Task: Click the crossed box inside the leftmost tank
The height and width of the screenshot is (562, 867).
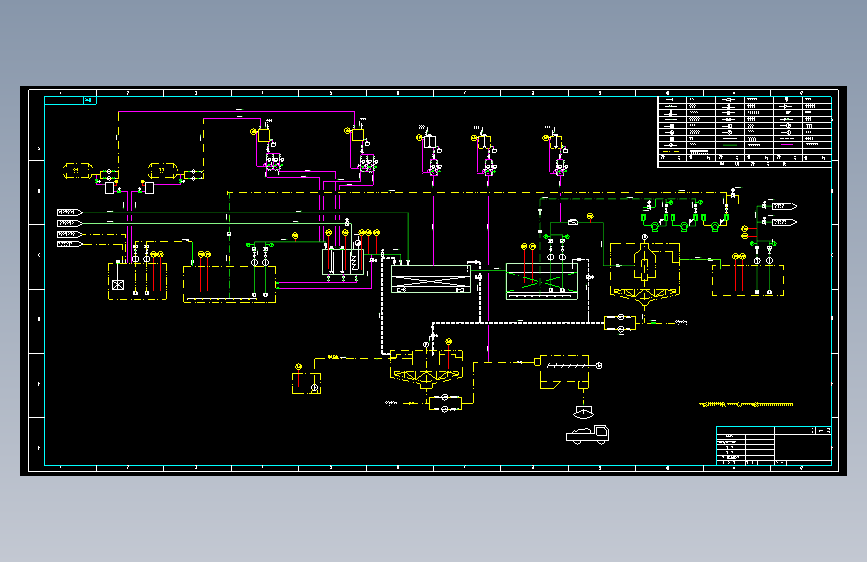Action: click(118, 285)
